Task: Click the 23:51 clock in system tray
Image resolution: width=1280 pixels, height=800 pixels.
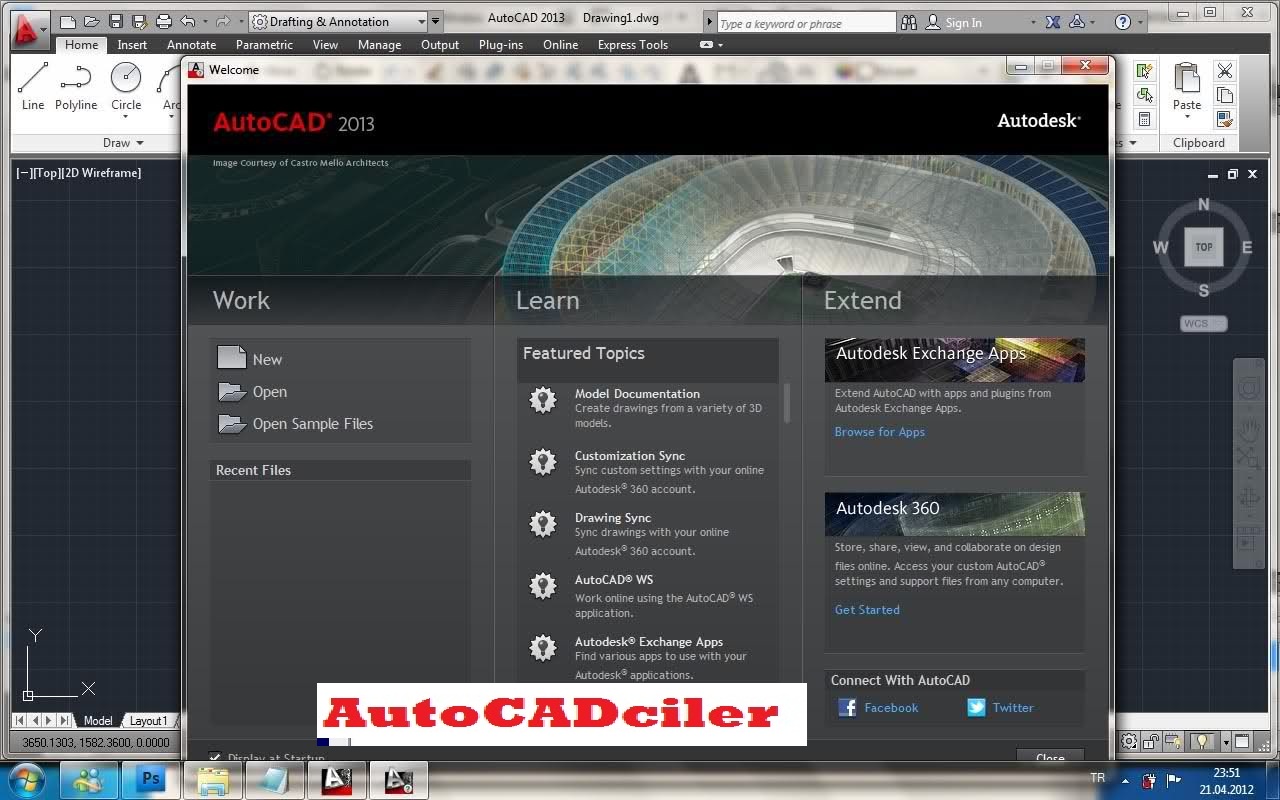Action: coord(1226,772)
